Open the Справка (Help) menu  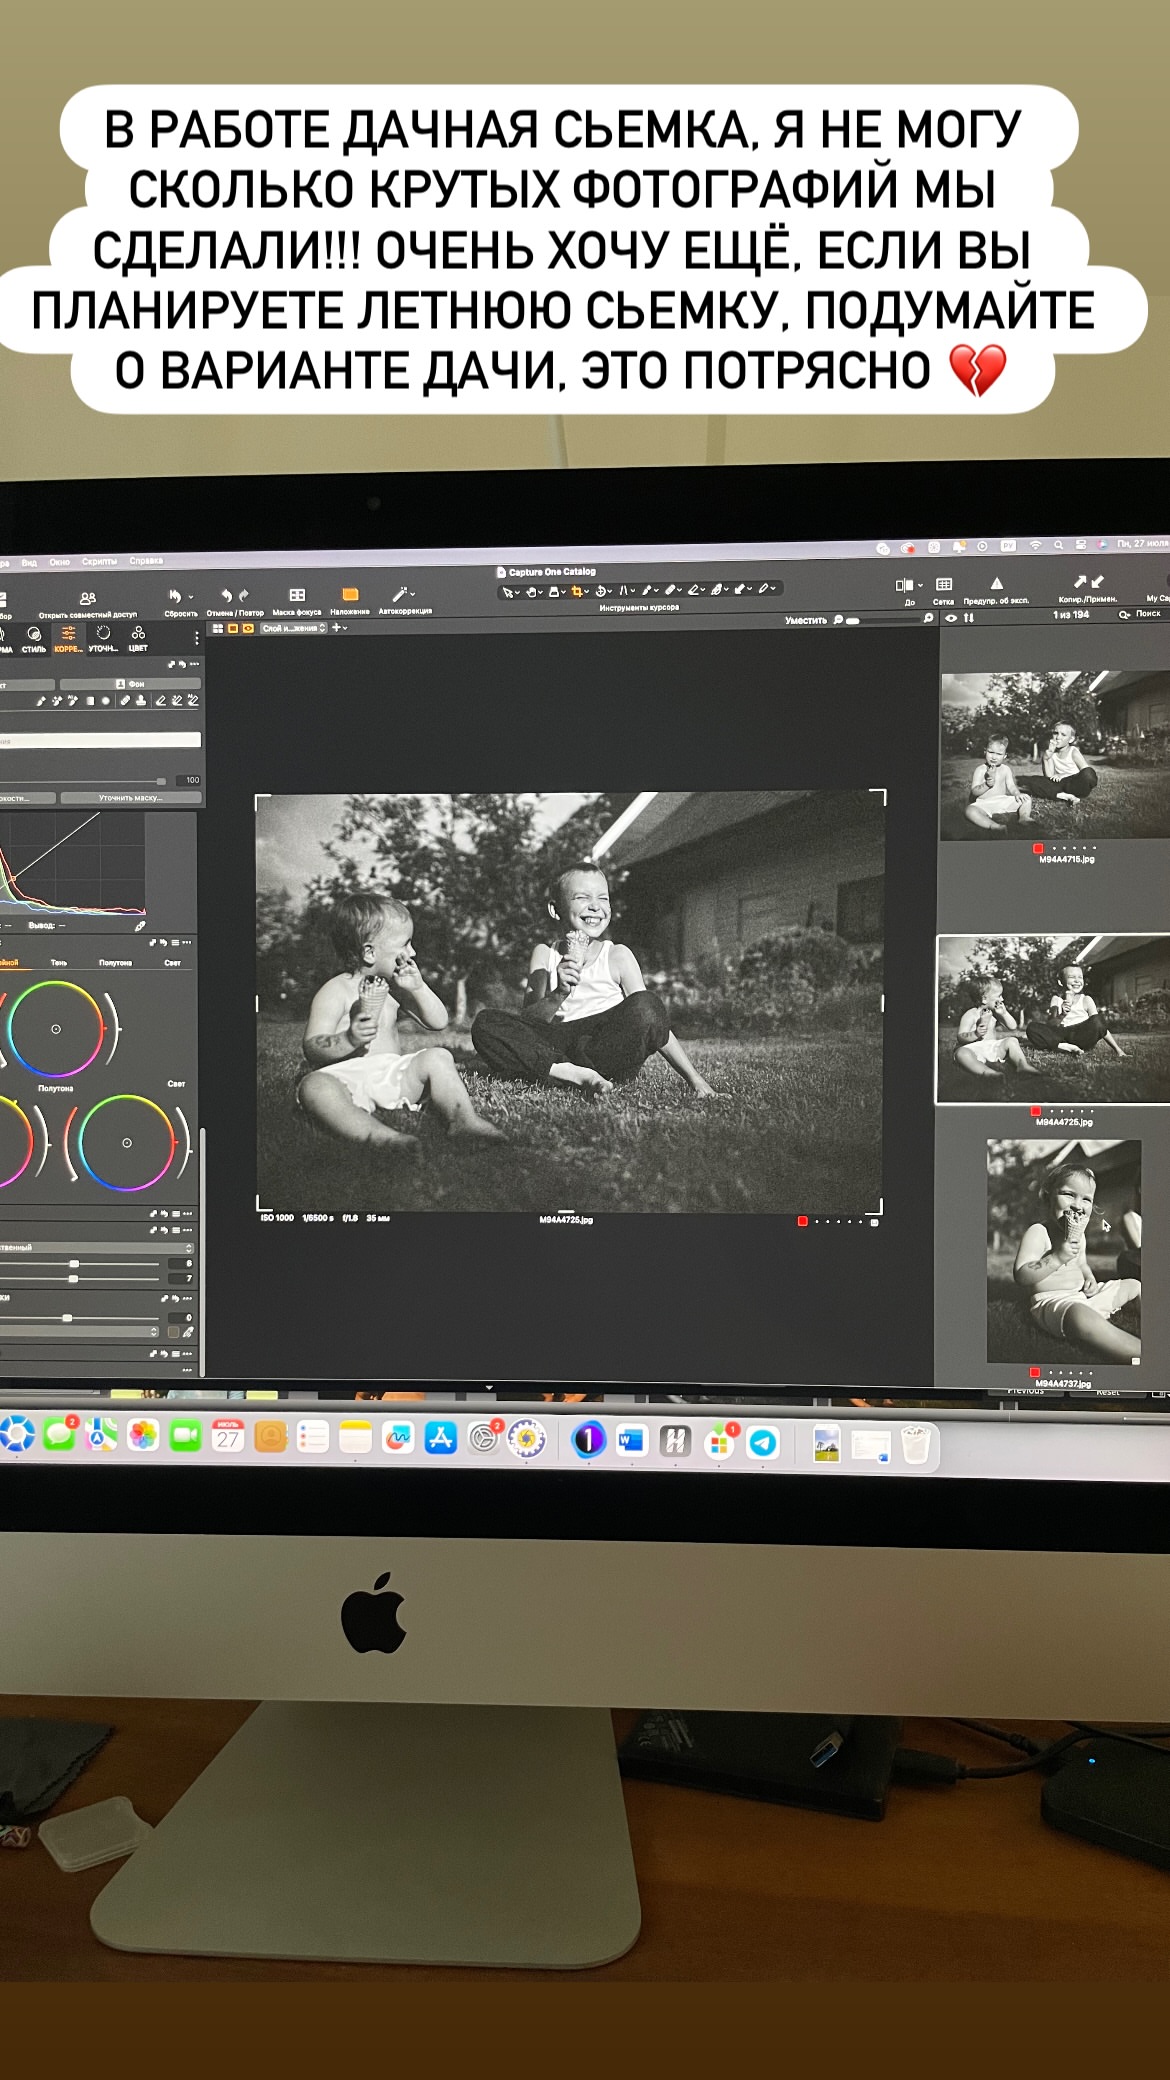146,561
